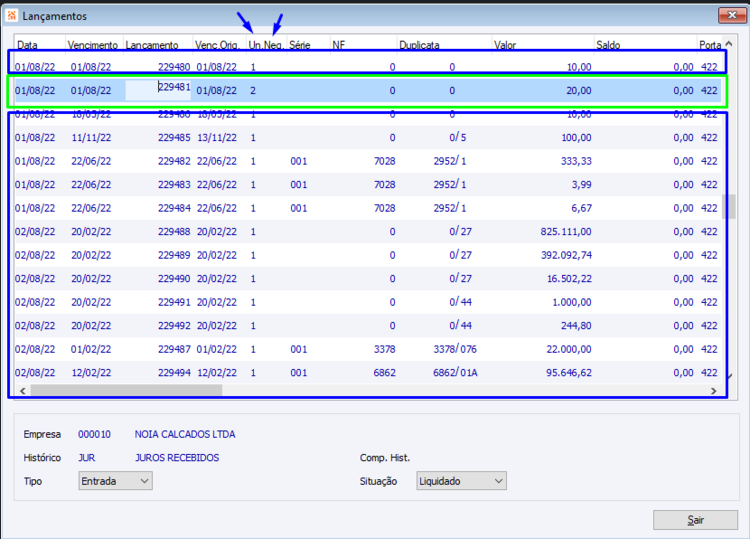Click the valor 244,80 cell
Viewport: 750px width, 539px height.
[x=576, y=326]
